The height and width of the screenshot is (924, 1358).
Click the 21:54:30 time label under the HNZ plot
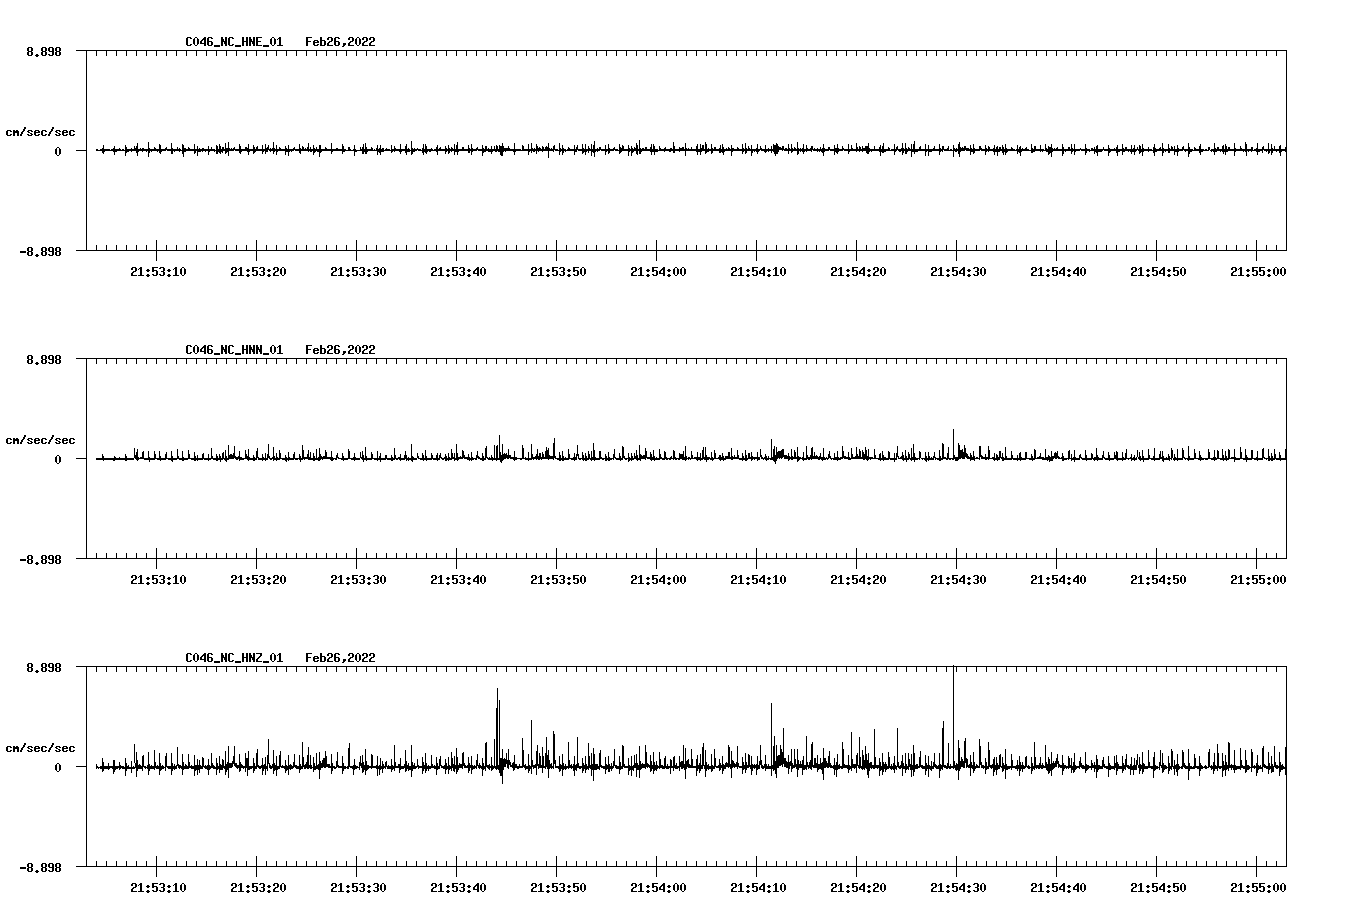click(958, 888)
